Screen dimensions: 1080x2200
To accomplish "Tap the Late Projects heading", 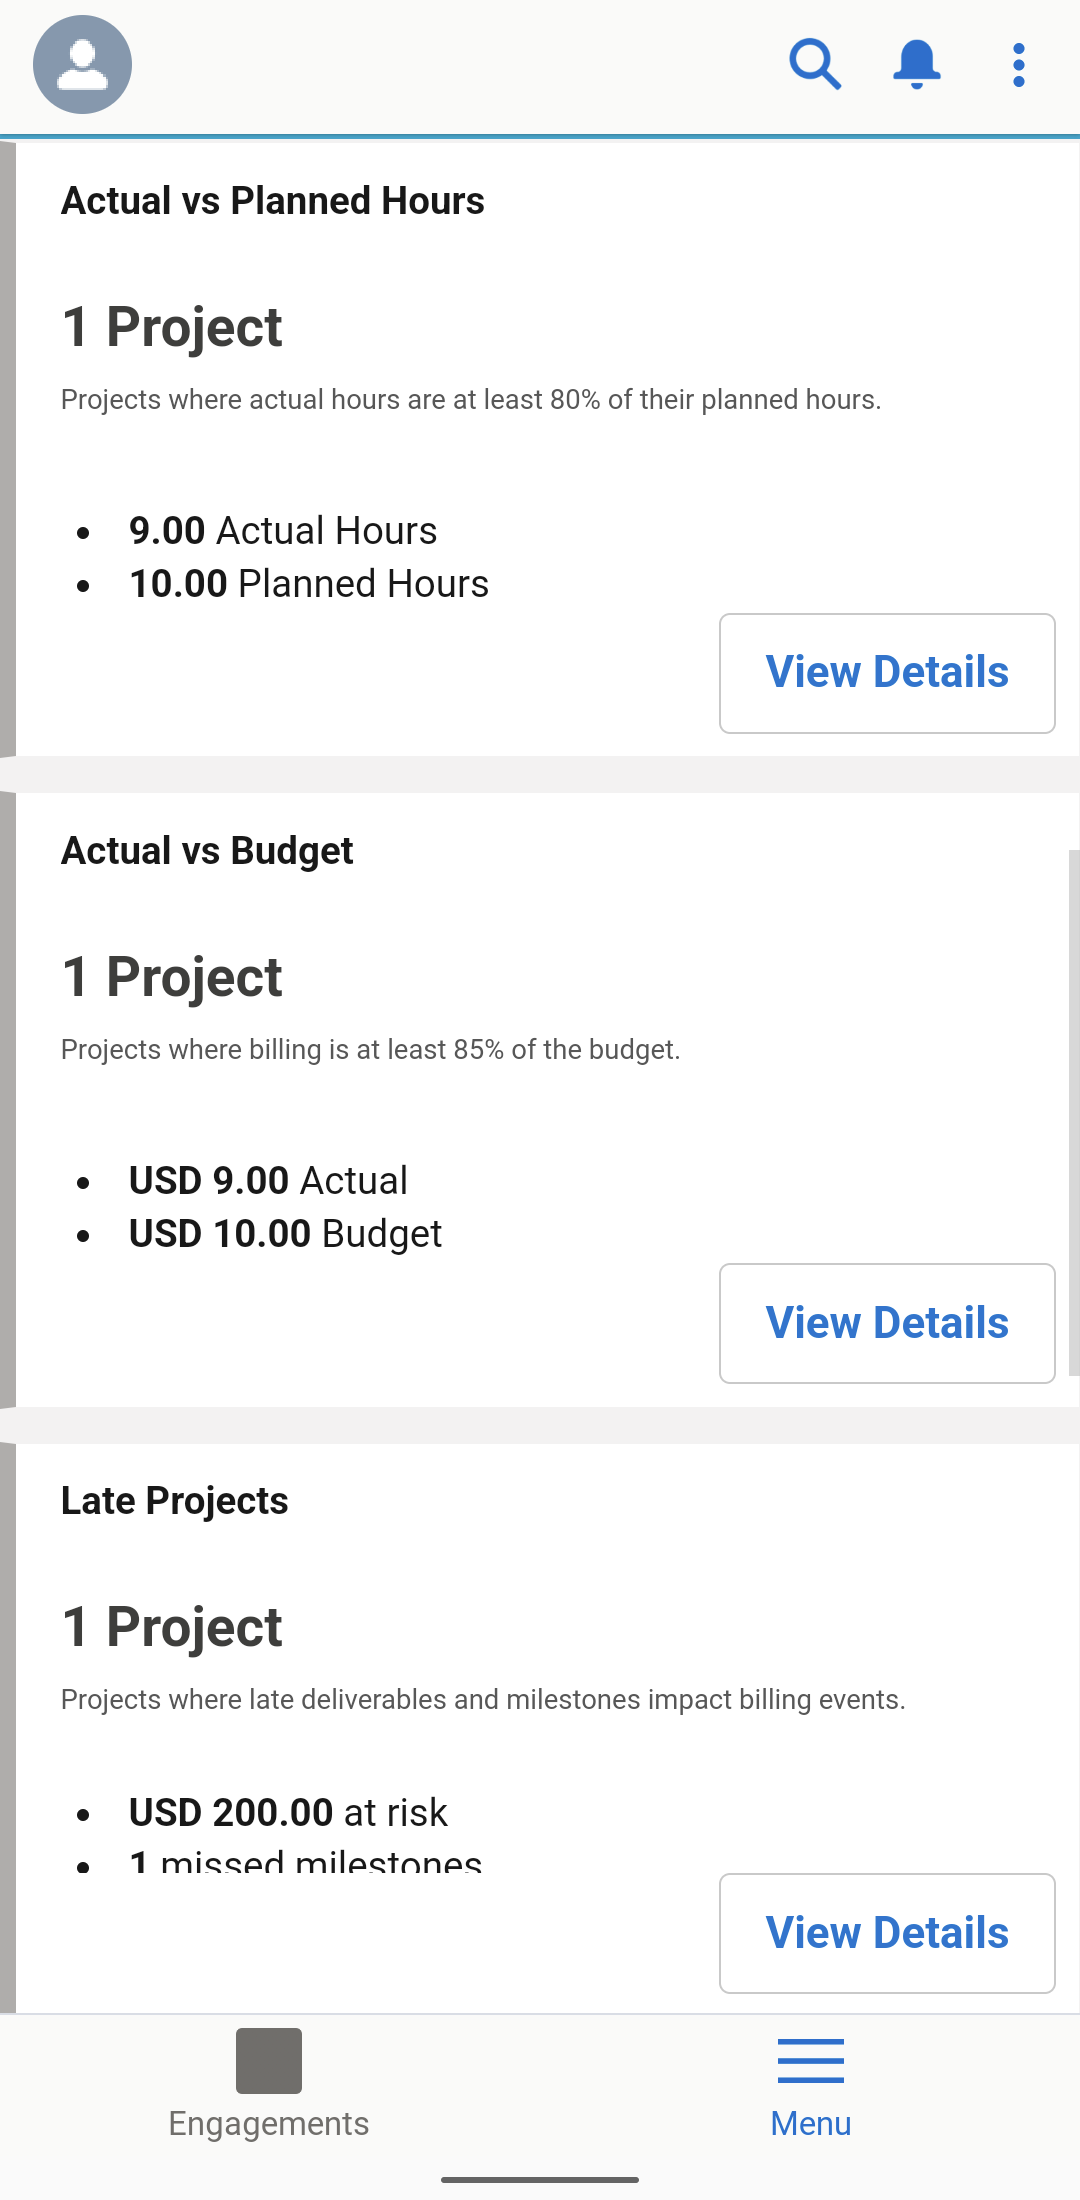I will pyautogui.click(x=174, y=1501).
